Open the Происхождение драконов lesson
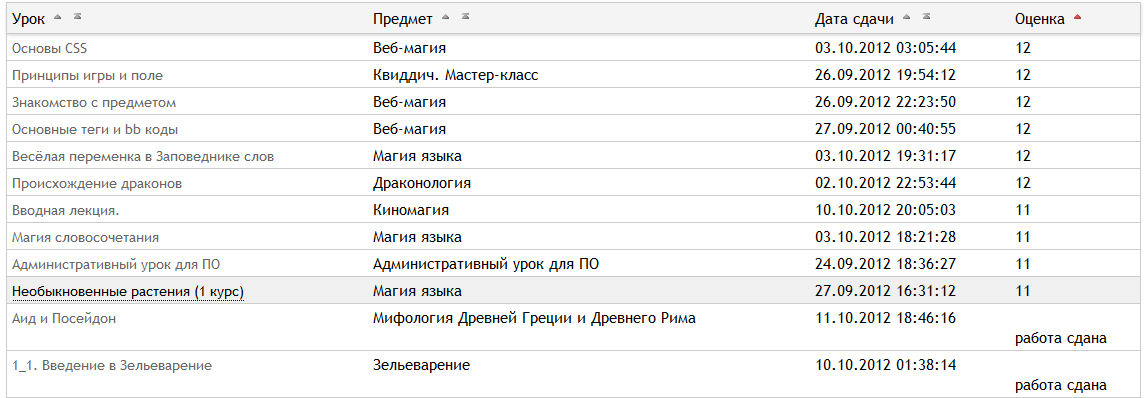The height and width of the screenshot is (398, 1144). point(97,184)
